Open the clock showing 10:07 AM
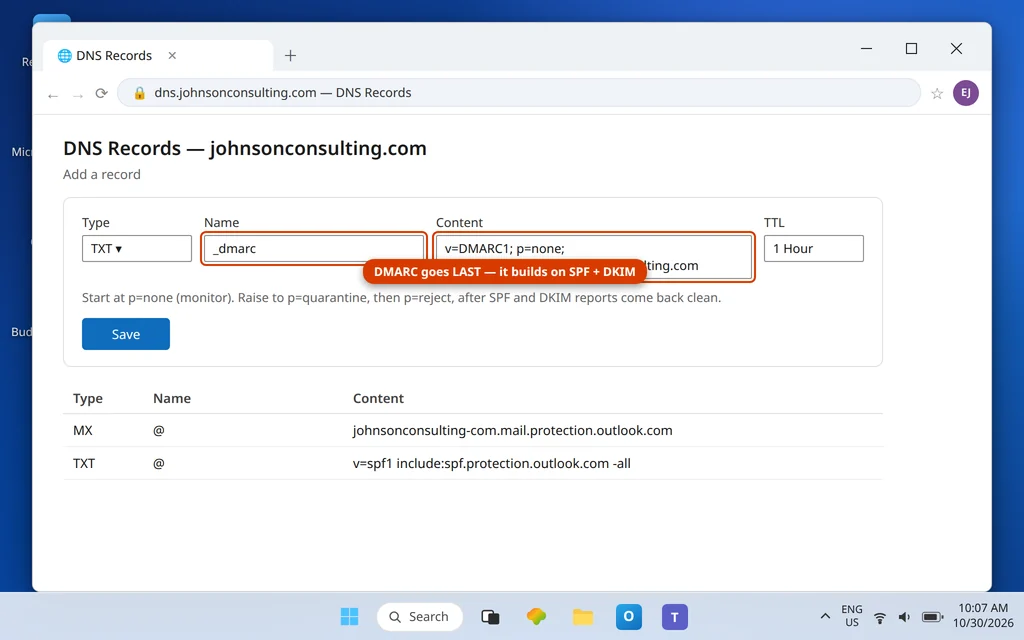This screenshot has width=1024, height=640. [983, 616]
